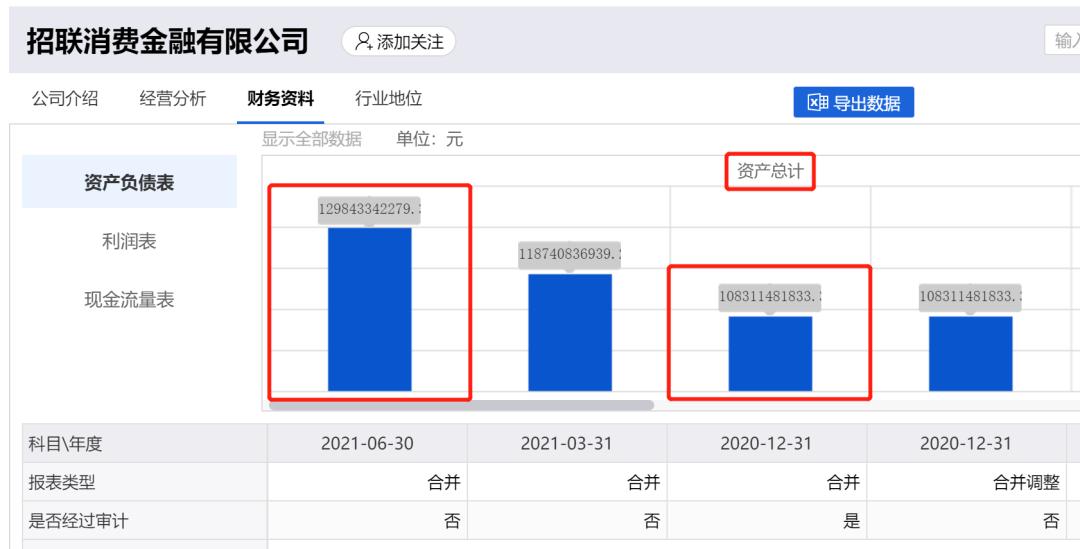Click the 2020-12-31 合并调整 bar
The width and height of the screenshot is (1080, 549).
(x=970, y=353)
